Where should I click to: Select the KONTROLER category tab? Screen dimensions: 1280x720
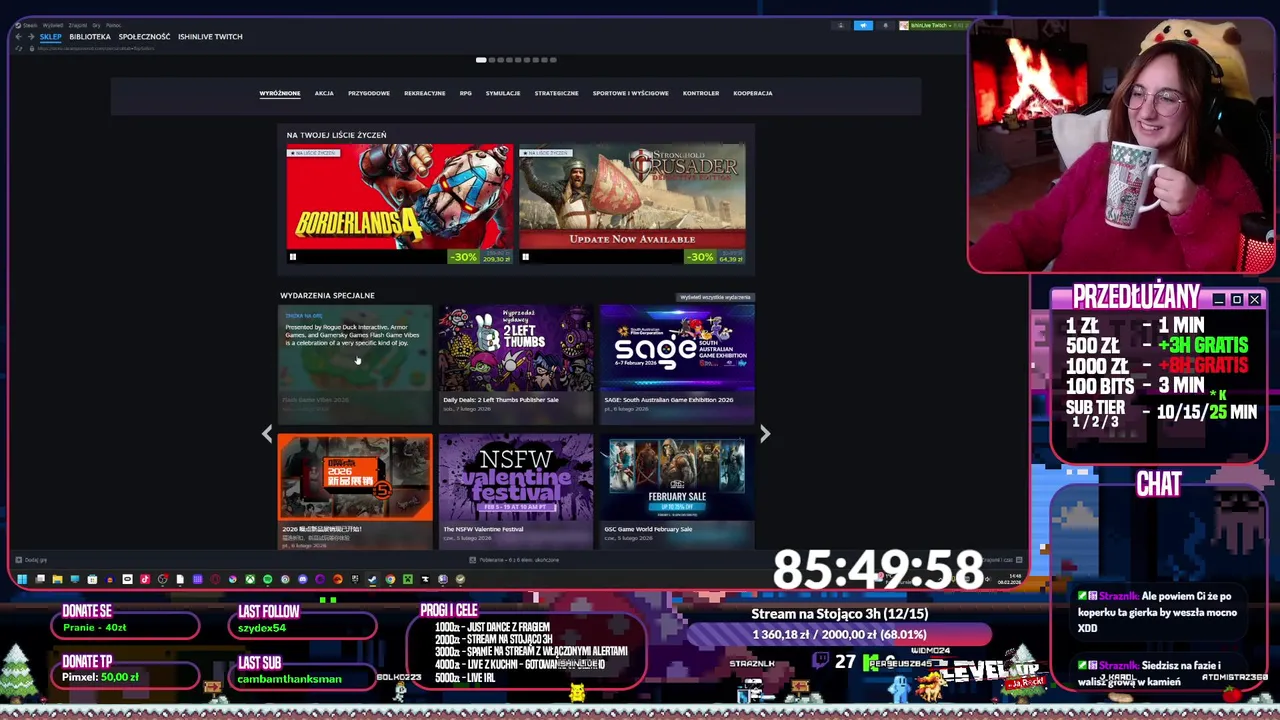point(701,93)
